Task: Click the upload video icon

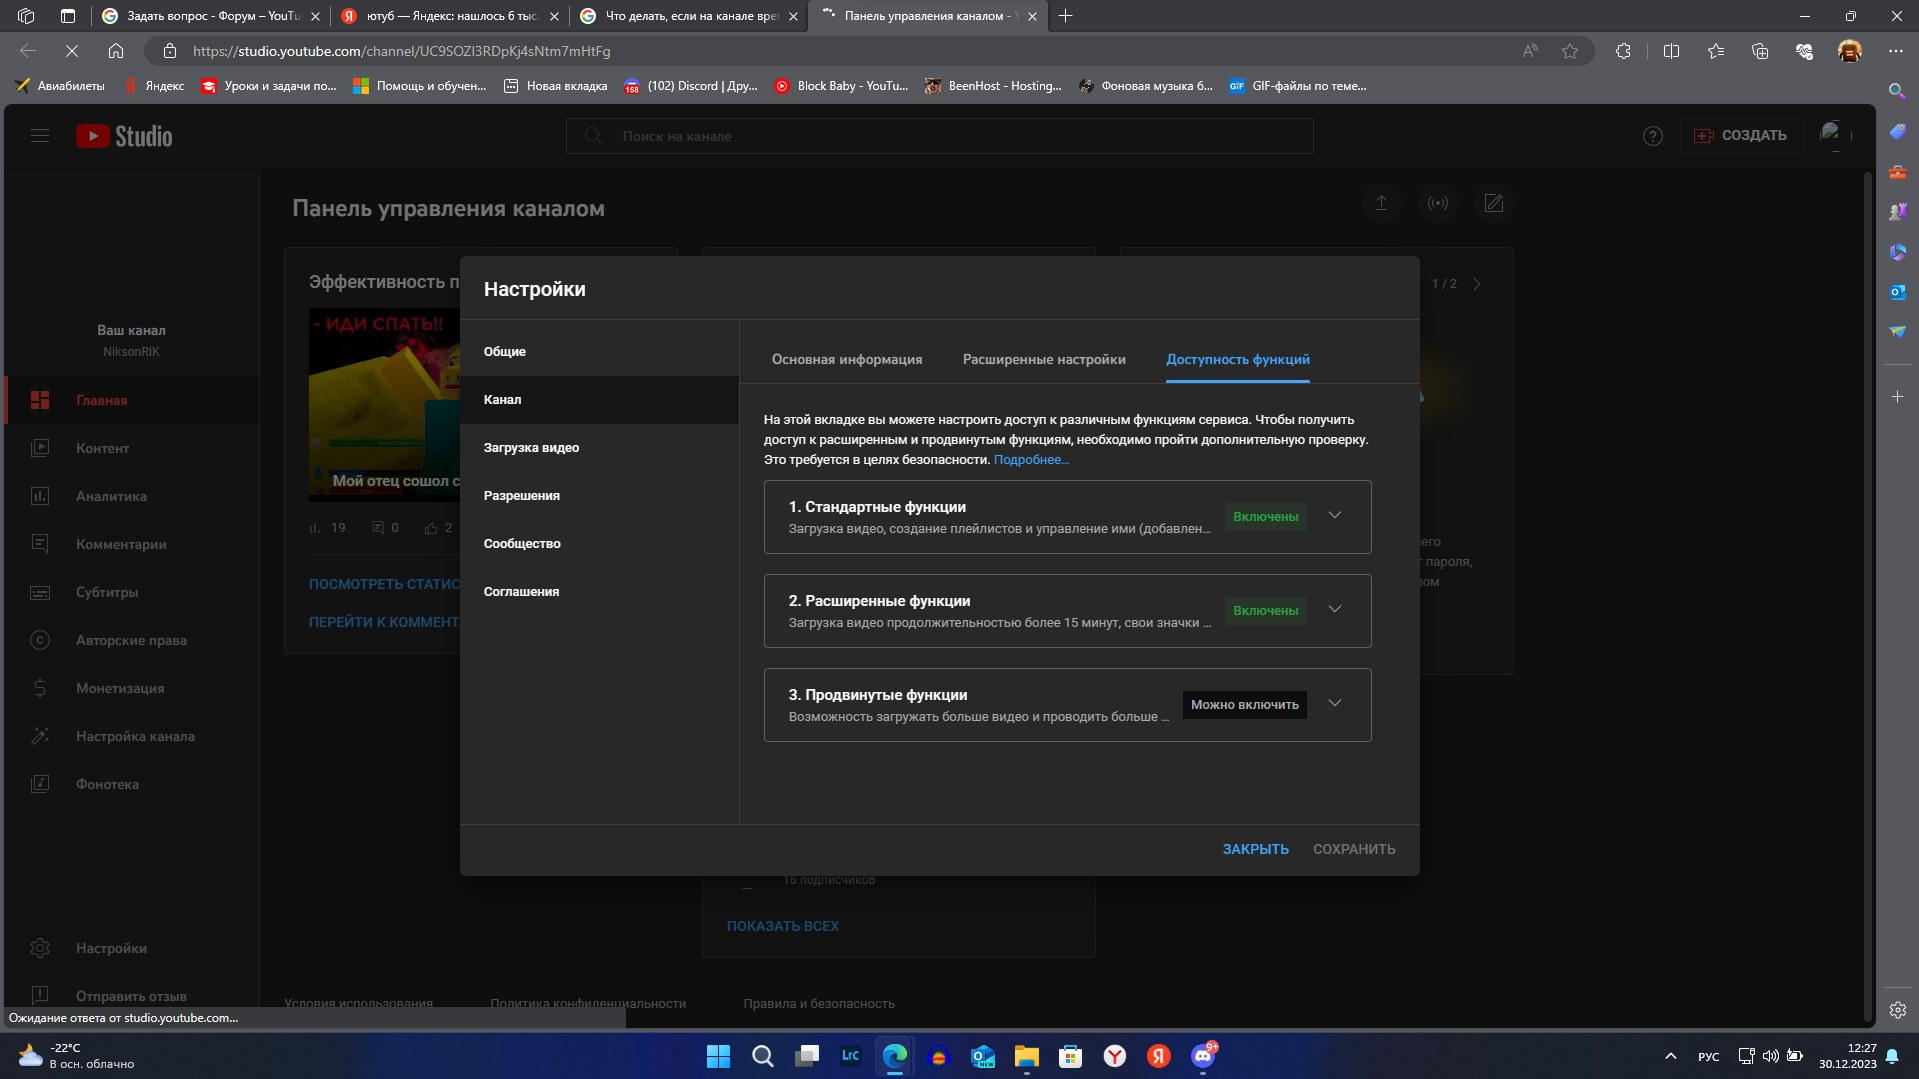Action: pyautogui.click(x=1381, y=203)
